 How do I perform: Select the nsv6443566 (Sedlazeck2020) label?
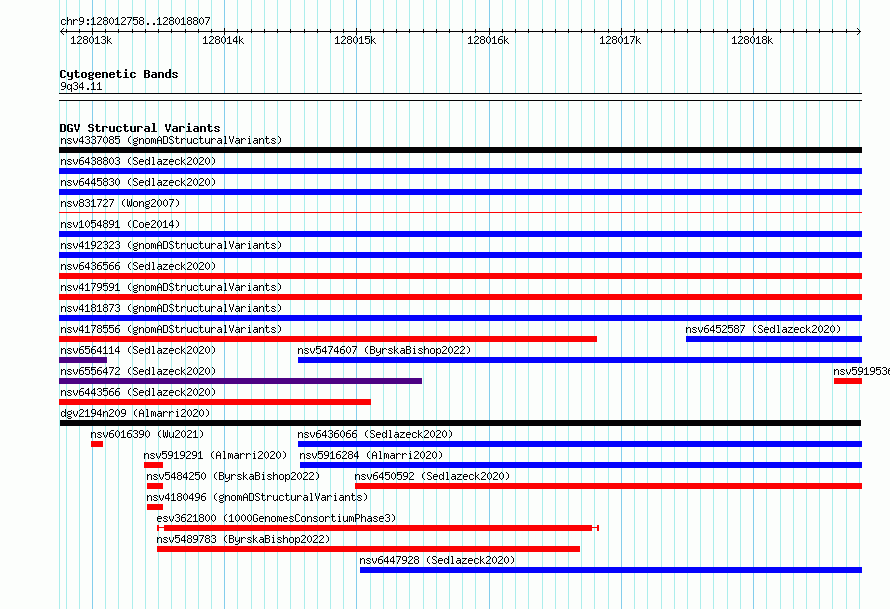[138, 392]
